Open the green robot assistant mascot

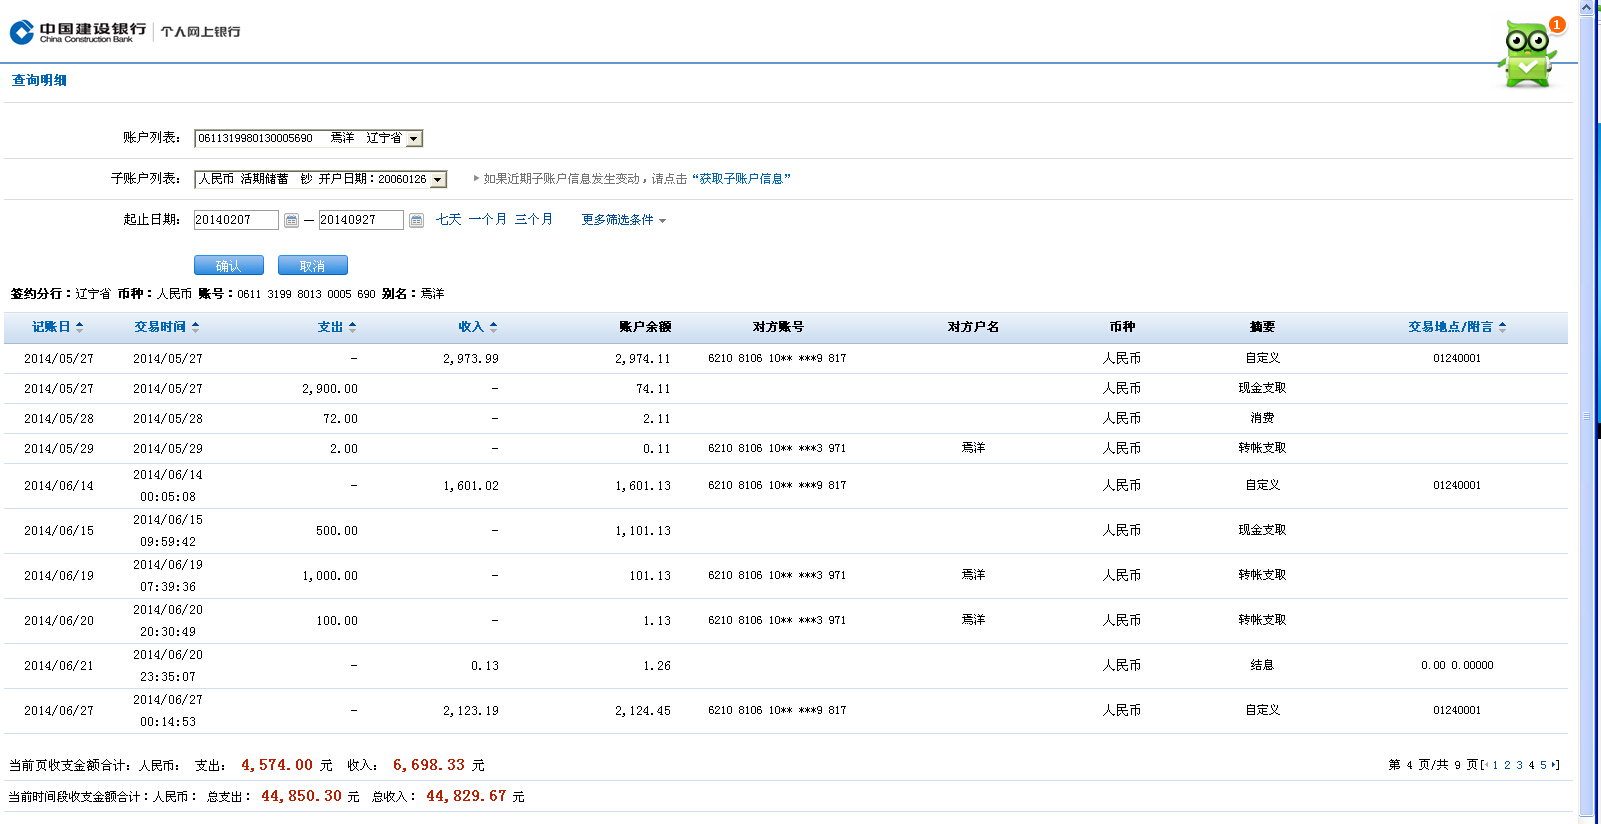[x=1527, y=54]
